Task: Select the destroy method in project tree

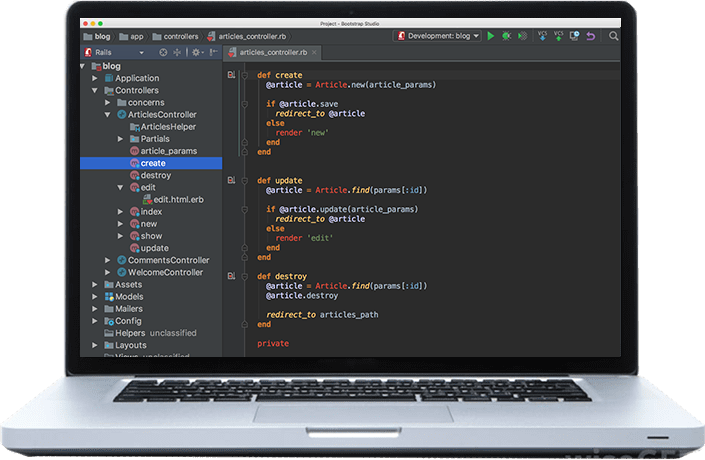Action: tap(155, 175)
